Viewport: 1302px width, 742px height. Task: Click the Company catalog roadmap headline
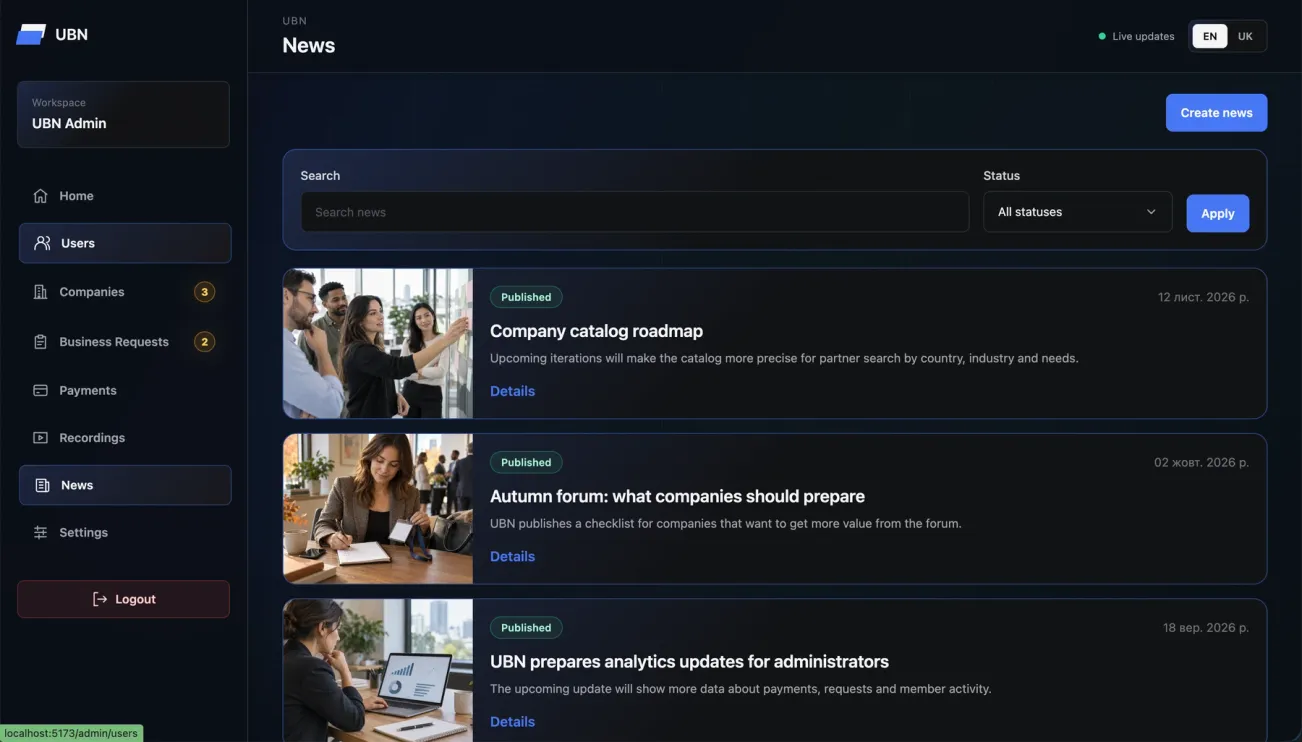click(x=596, y=331)
